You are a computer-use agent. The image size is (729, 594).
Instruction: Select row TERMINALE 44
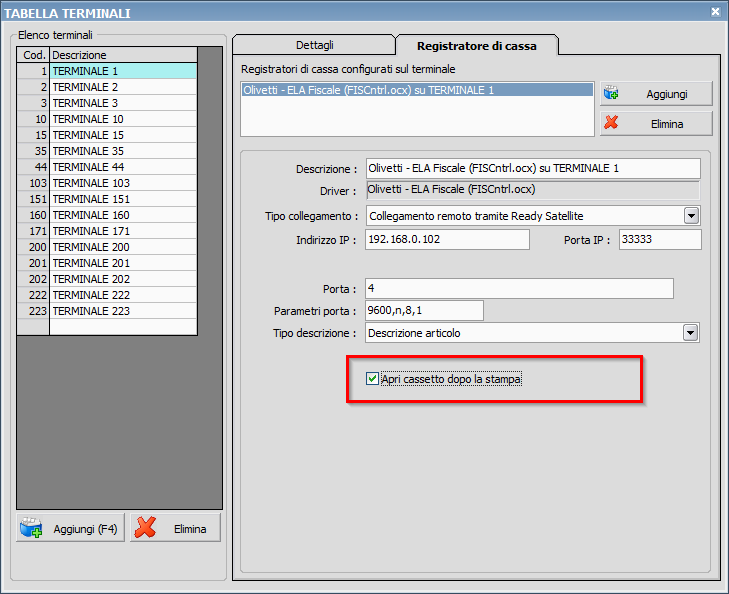107,167
